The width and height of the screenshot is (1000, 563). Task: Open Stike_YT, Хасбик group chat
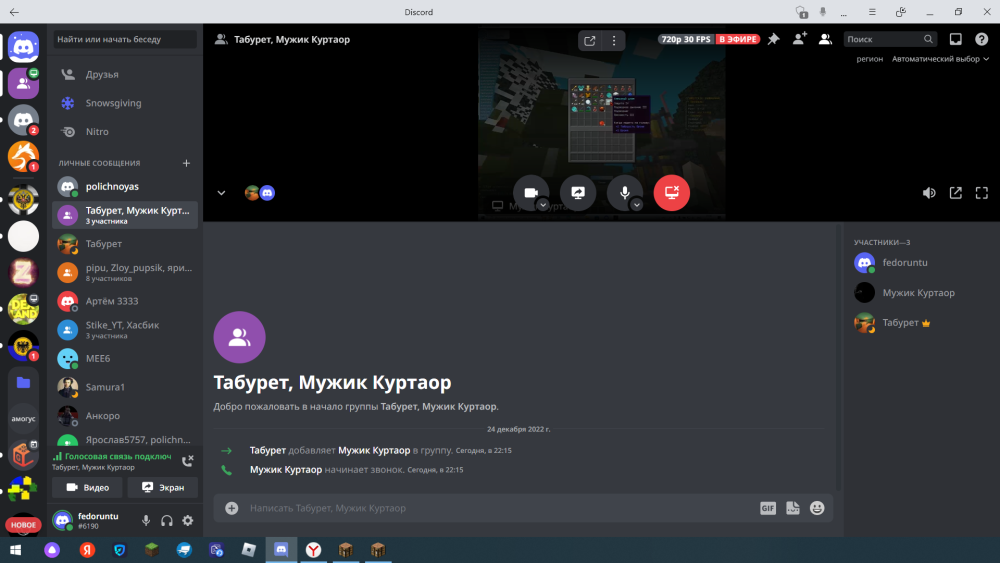[x=125, y=330]
